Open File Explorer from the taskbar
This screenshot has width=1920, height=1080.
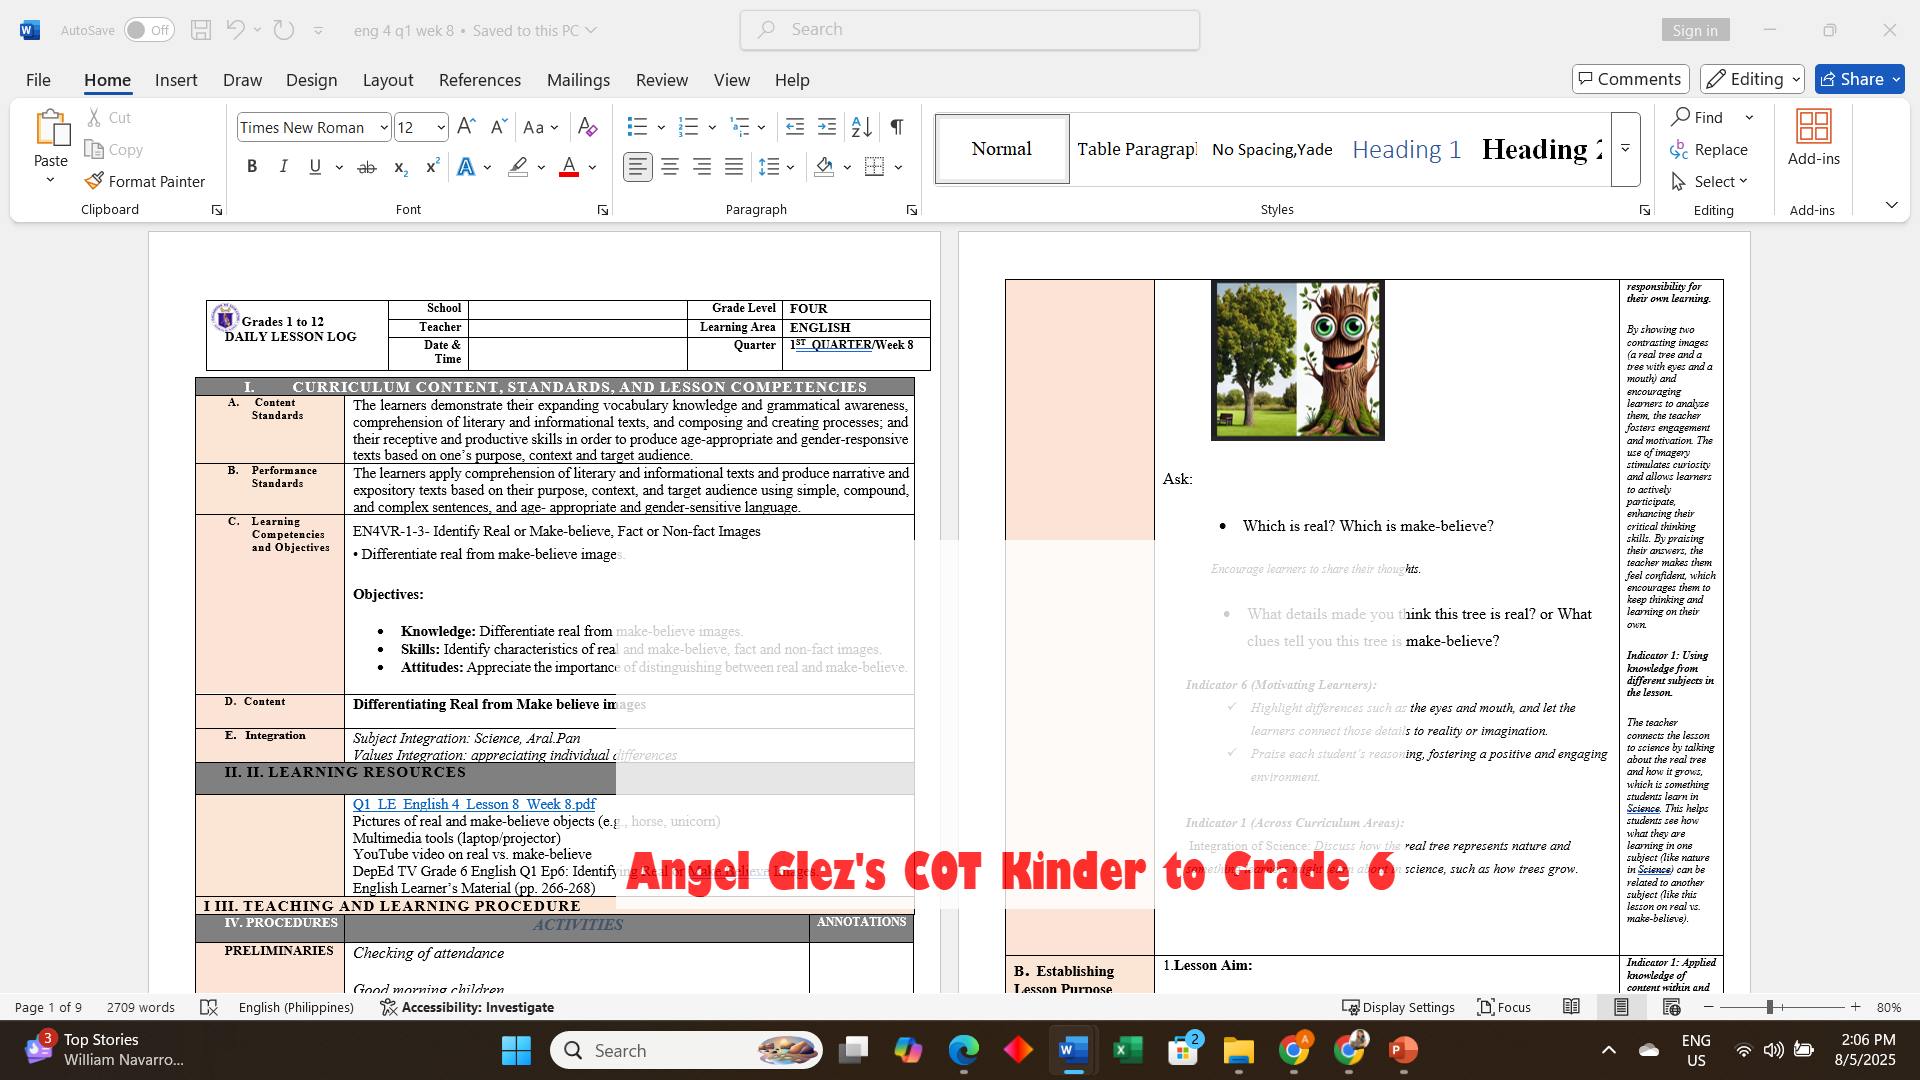tap(1238, 1050)
